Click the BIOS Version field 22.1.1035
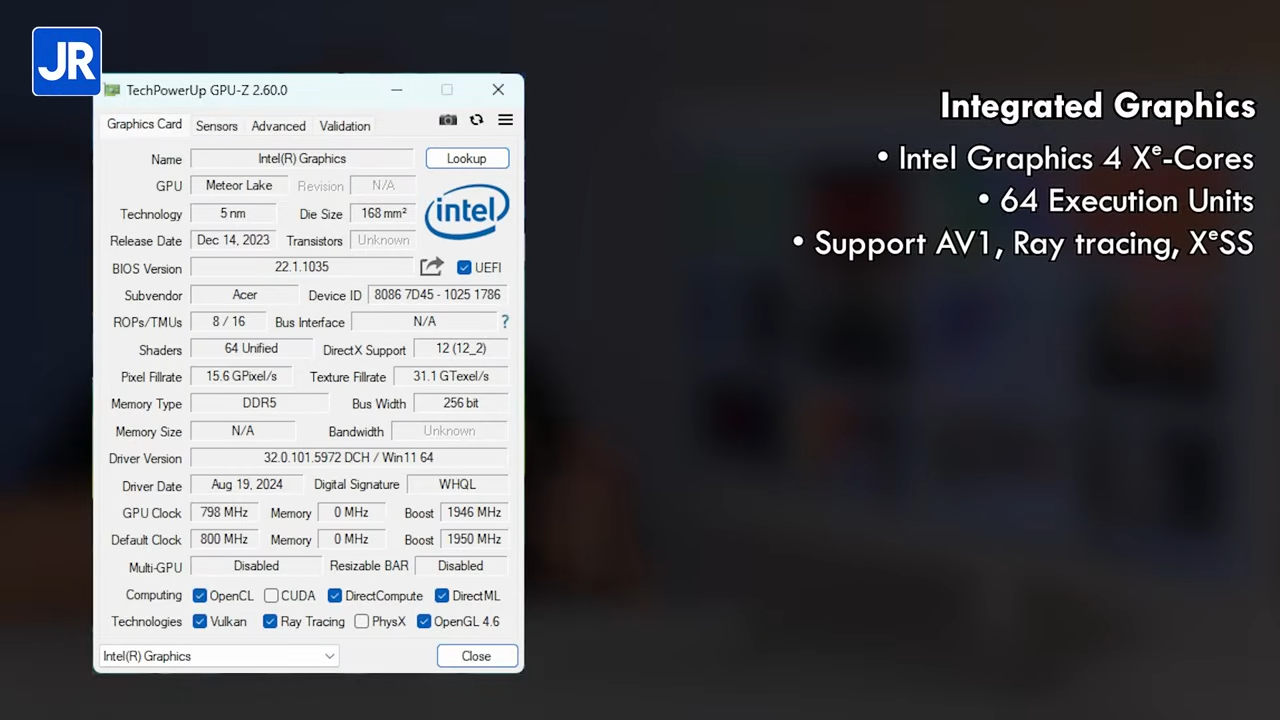1280x720 pixels. (302, 267)
